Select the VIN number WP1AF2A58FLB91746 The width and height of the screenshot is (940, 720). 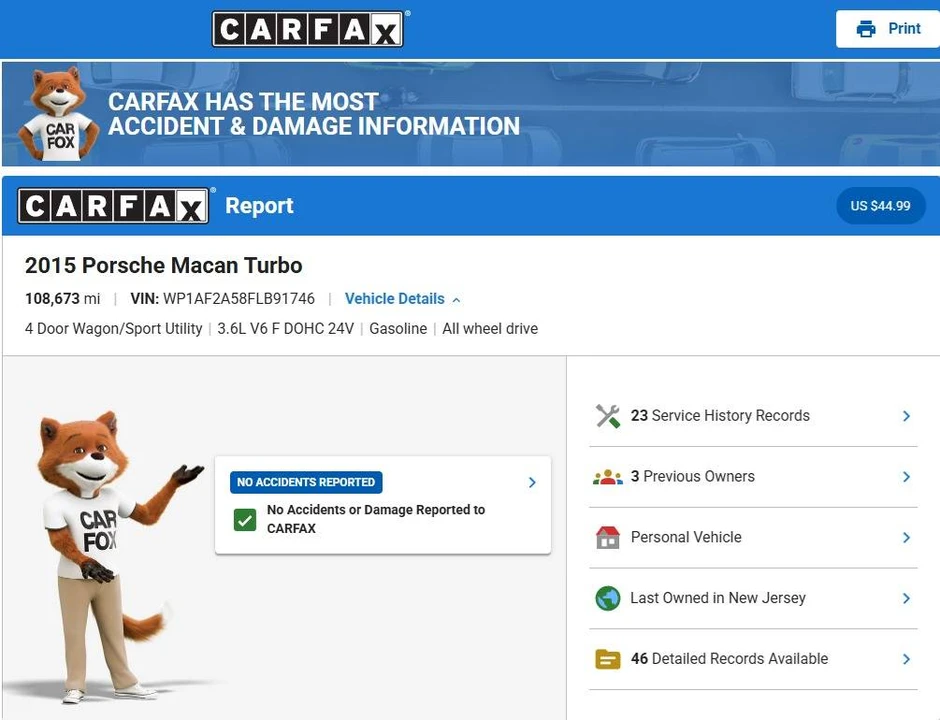(x=239, y=299)
